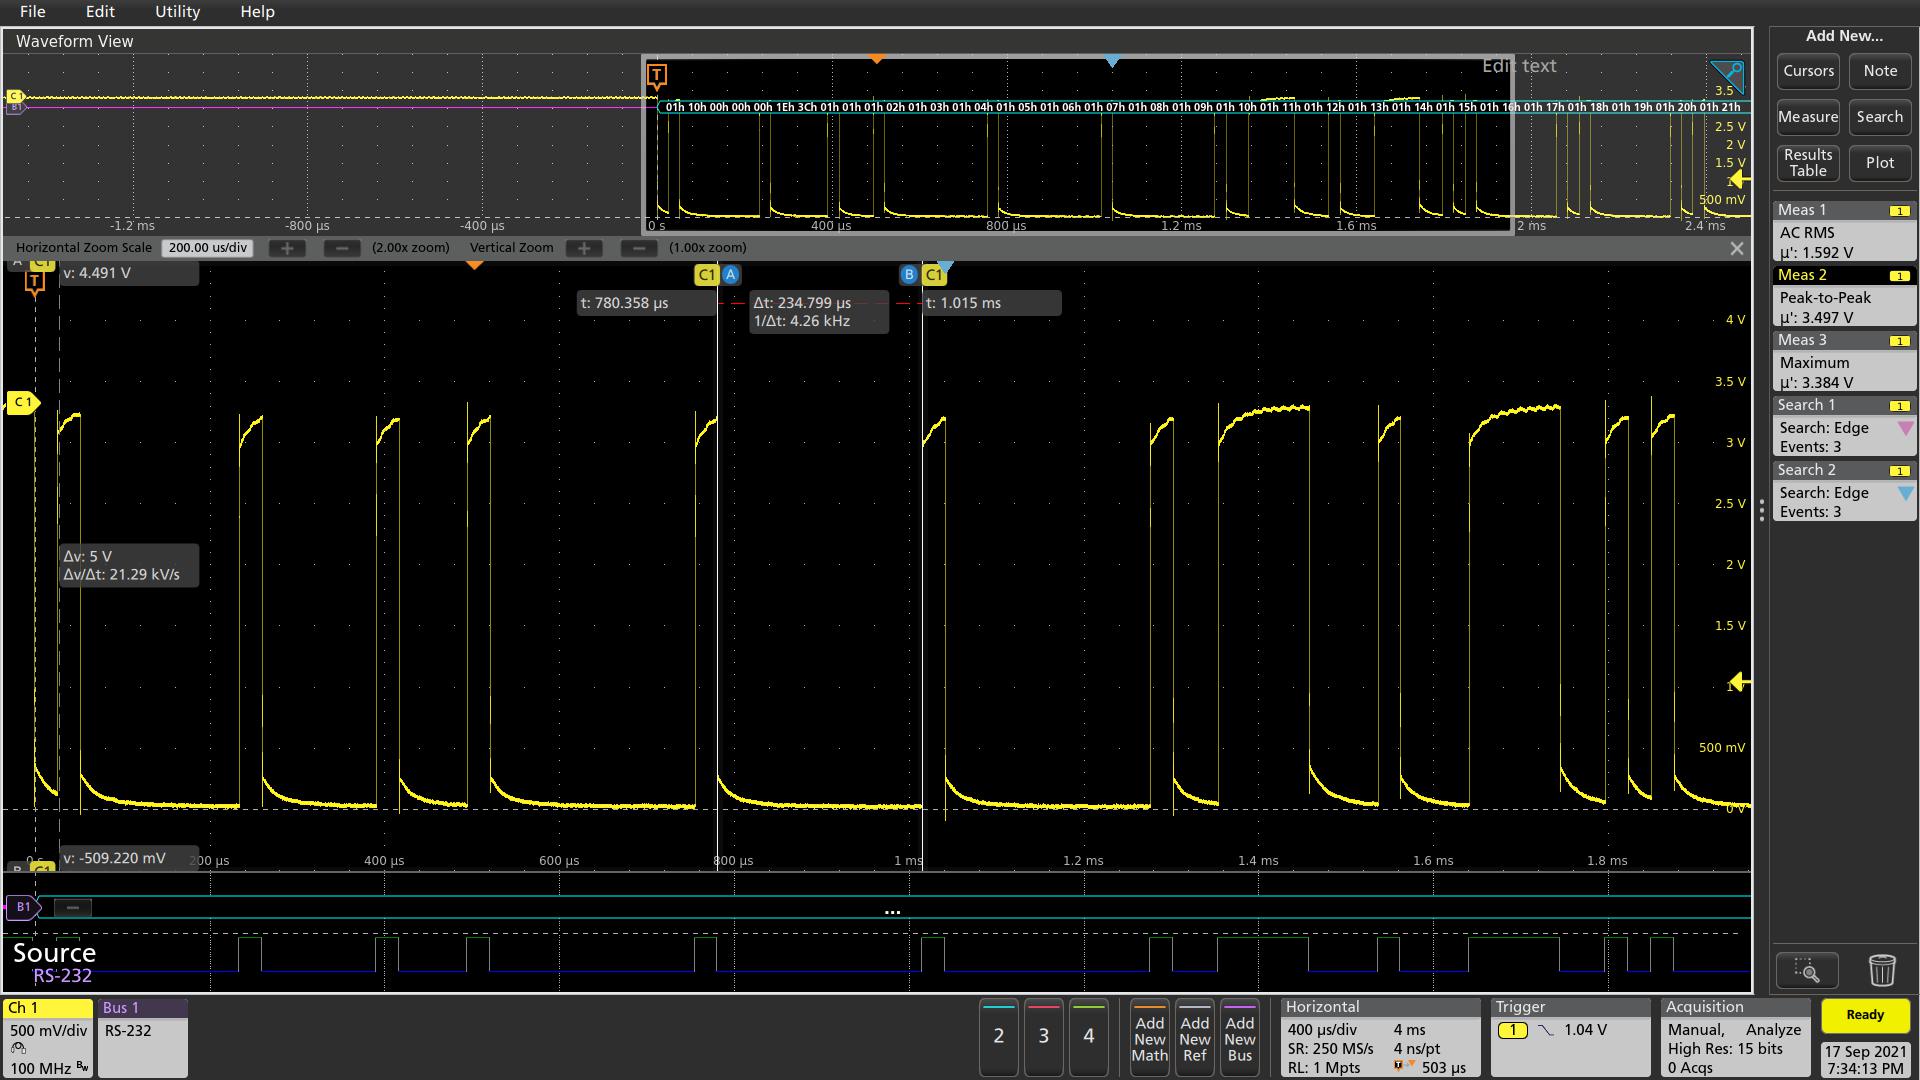The image size is (1920, 1080).
Task: Open the File menu
Action: (32, 11)
